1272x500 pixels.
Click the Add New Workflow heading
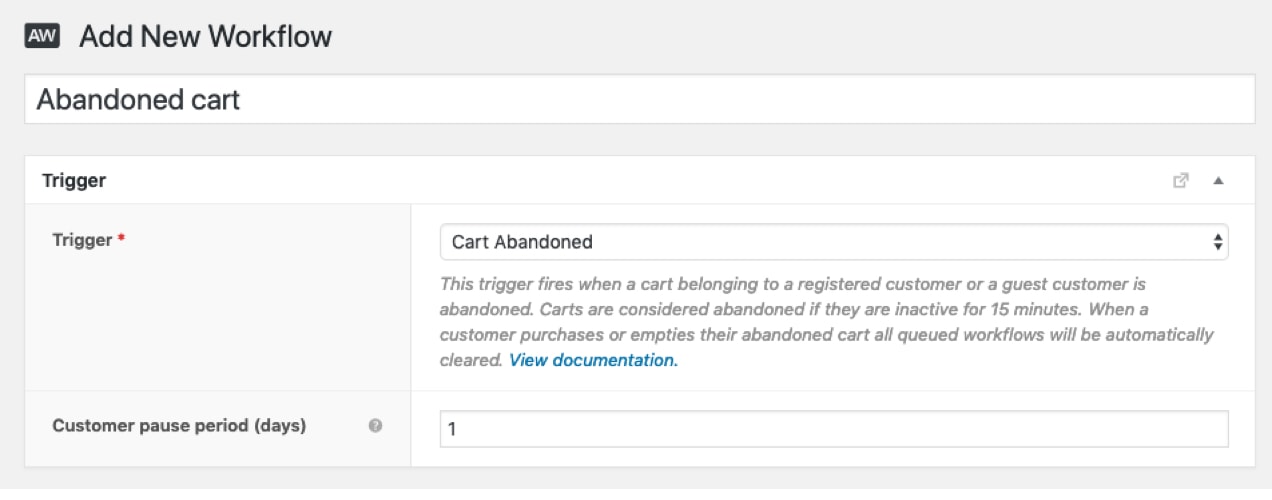(x=205, y=38)
